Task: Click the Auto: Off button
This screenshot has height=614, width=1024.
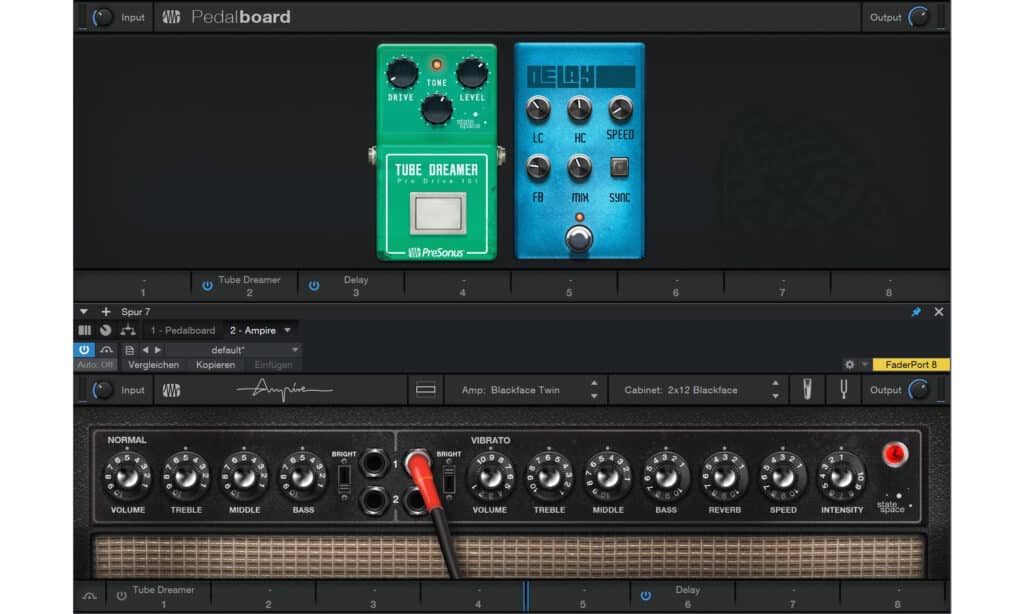Action: click(x=95, y=364)
